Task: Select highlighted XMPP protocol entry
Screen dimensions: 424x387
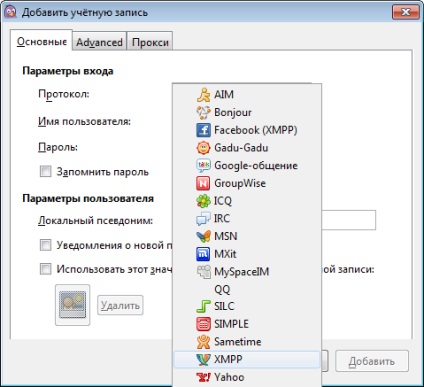Action: [x=247, y=359]
